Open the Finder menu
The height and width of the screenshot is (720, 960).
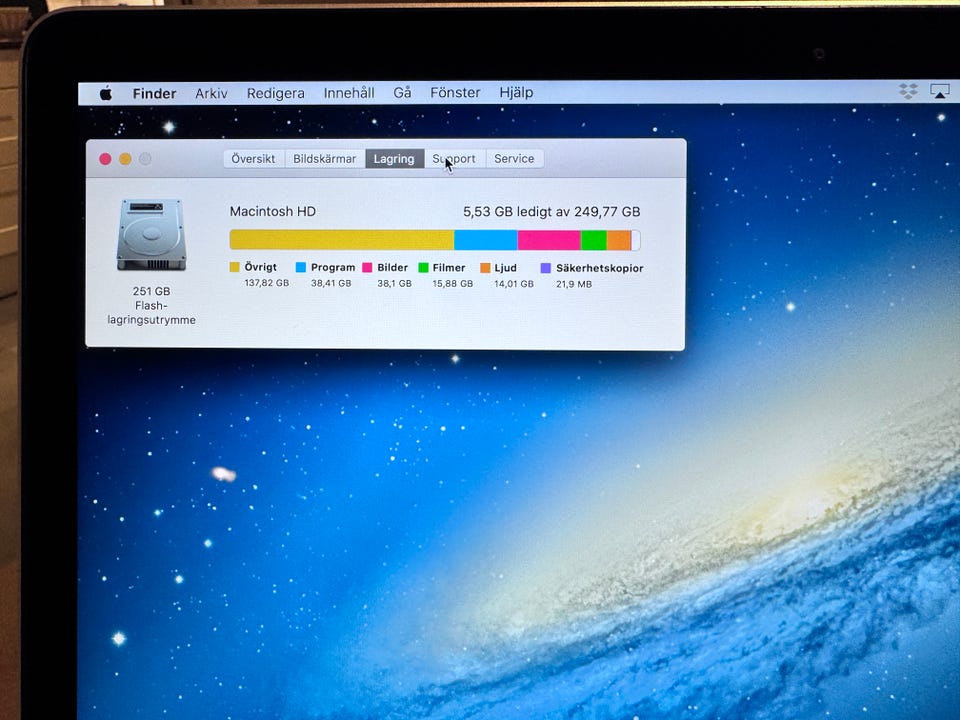coord(154,93)
